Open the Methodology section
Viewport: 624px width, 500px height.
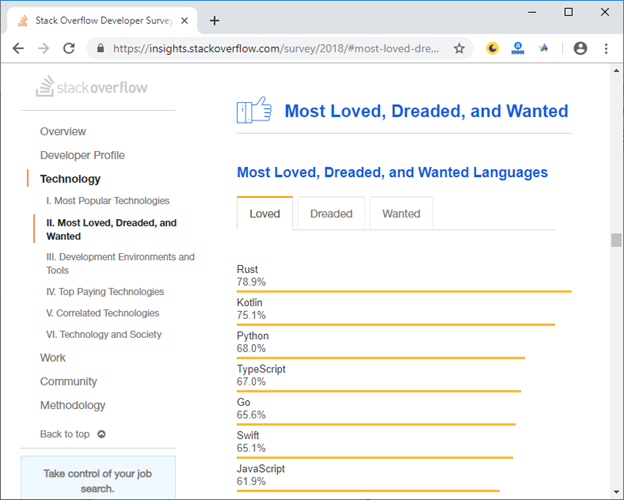tap(73, 405)
